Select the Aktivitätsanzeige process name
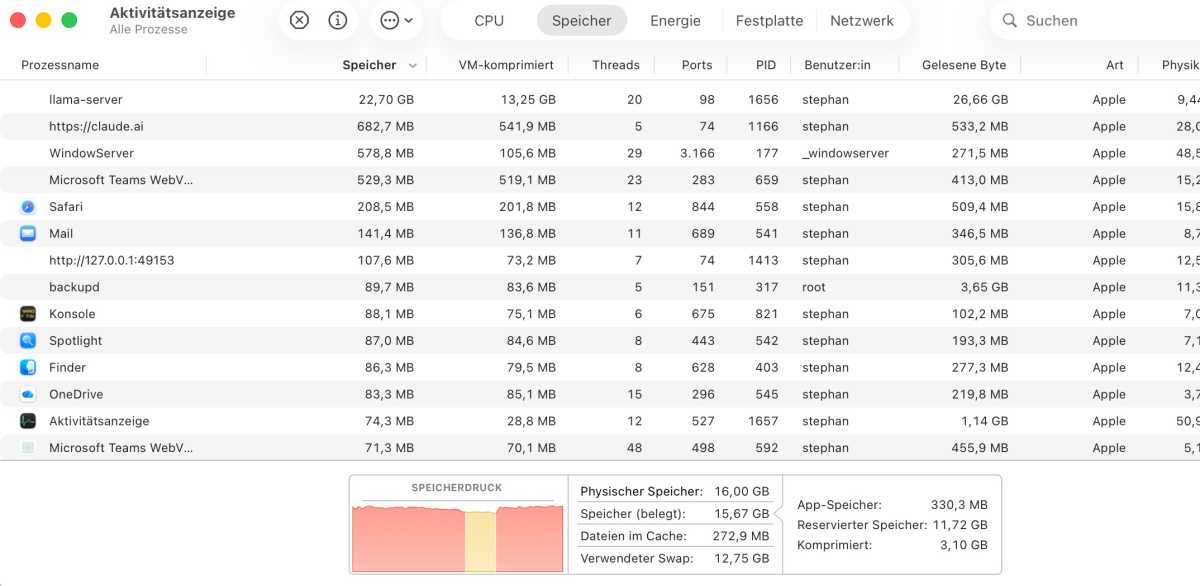1200x586 pixels. [99, 421]
